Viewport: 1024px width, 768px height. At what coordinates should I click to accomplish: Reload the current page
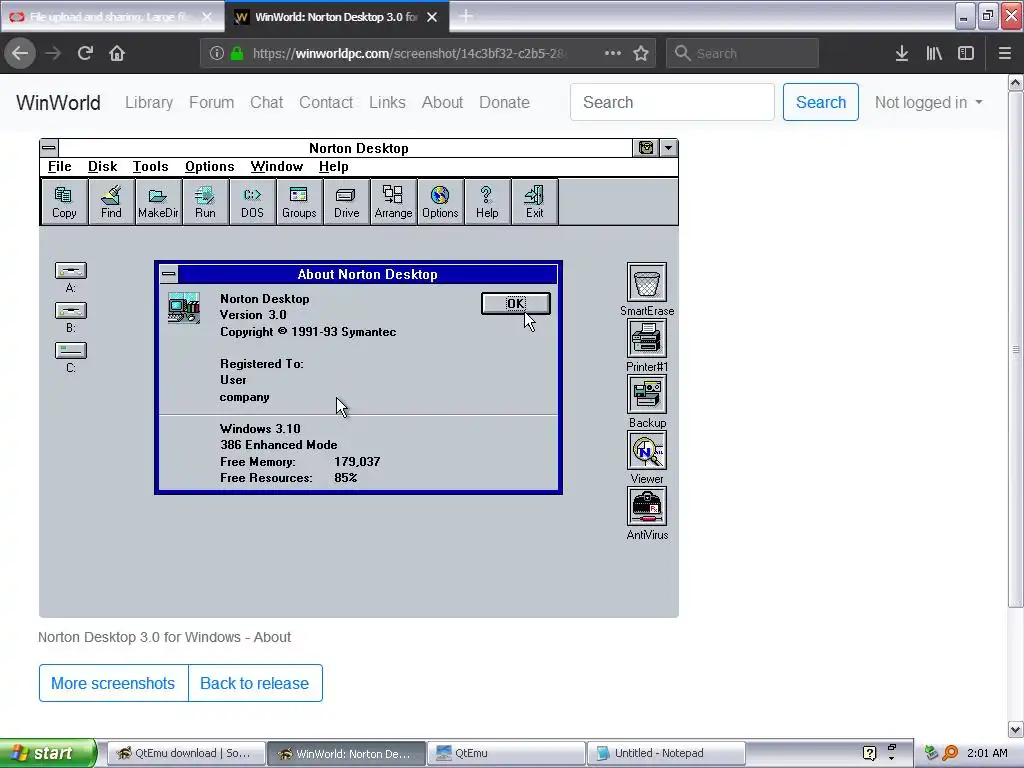(85, 53)
